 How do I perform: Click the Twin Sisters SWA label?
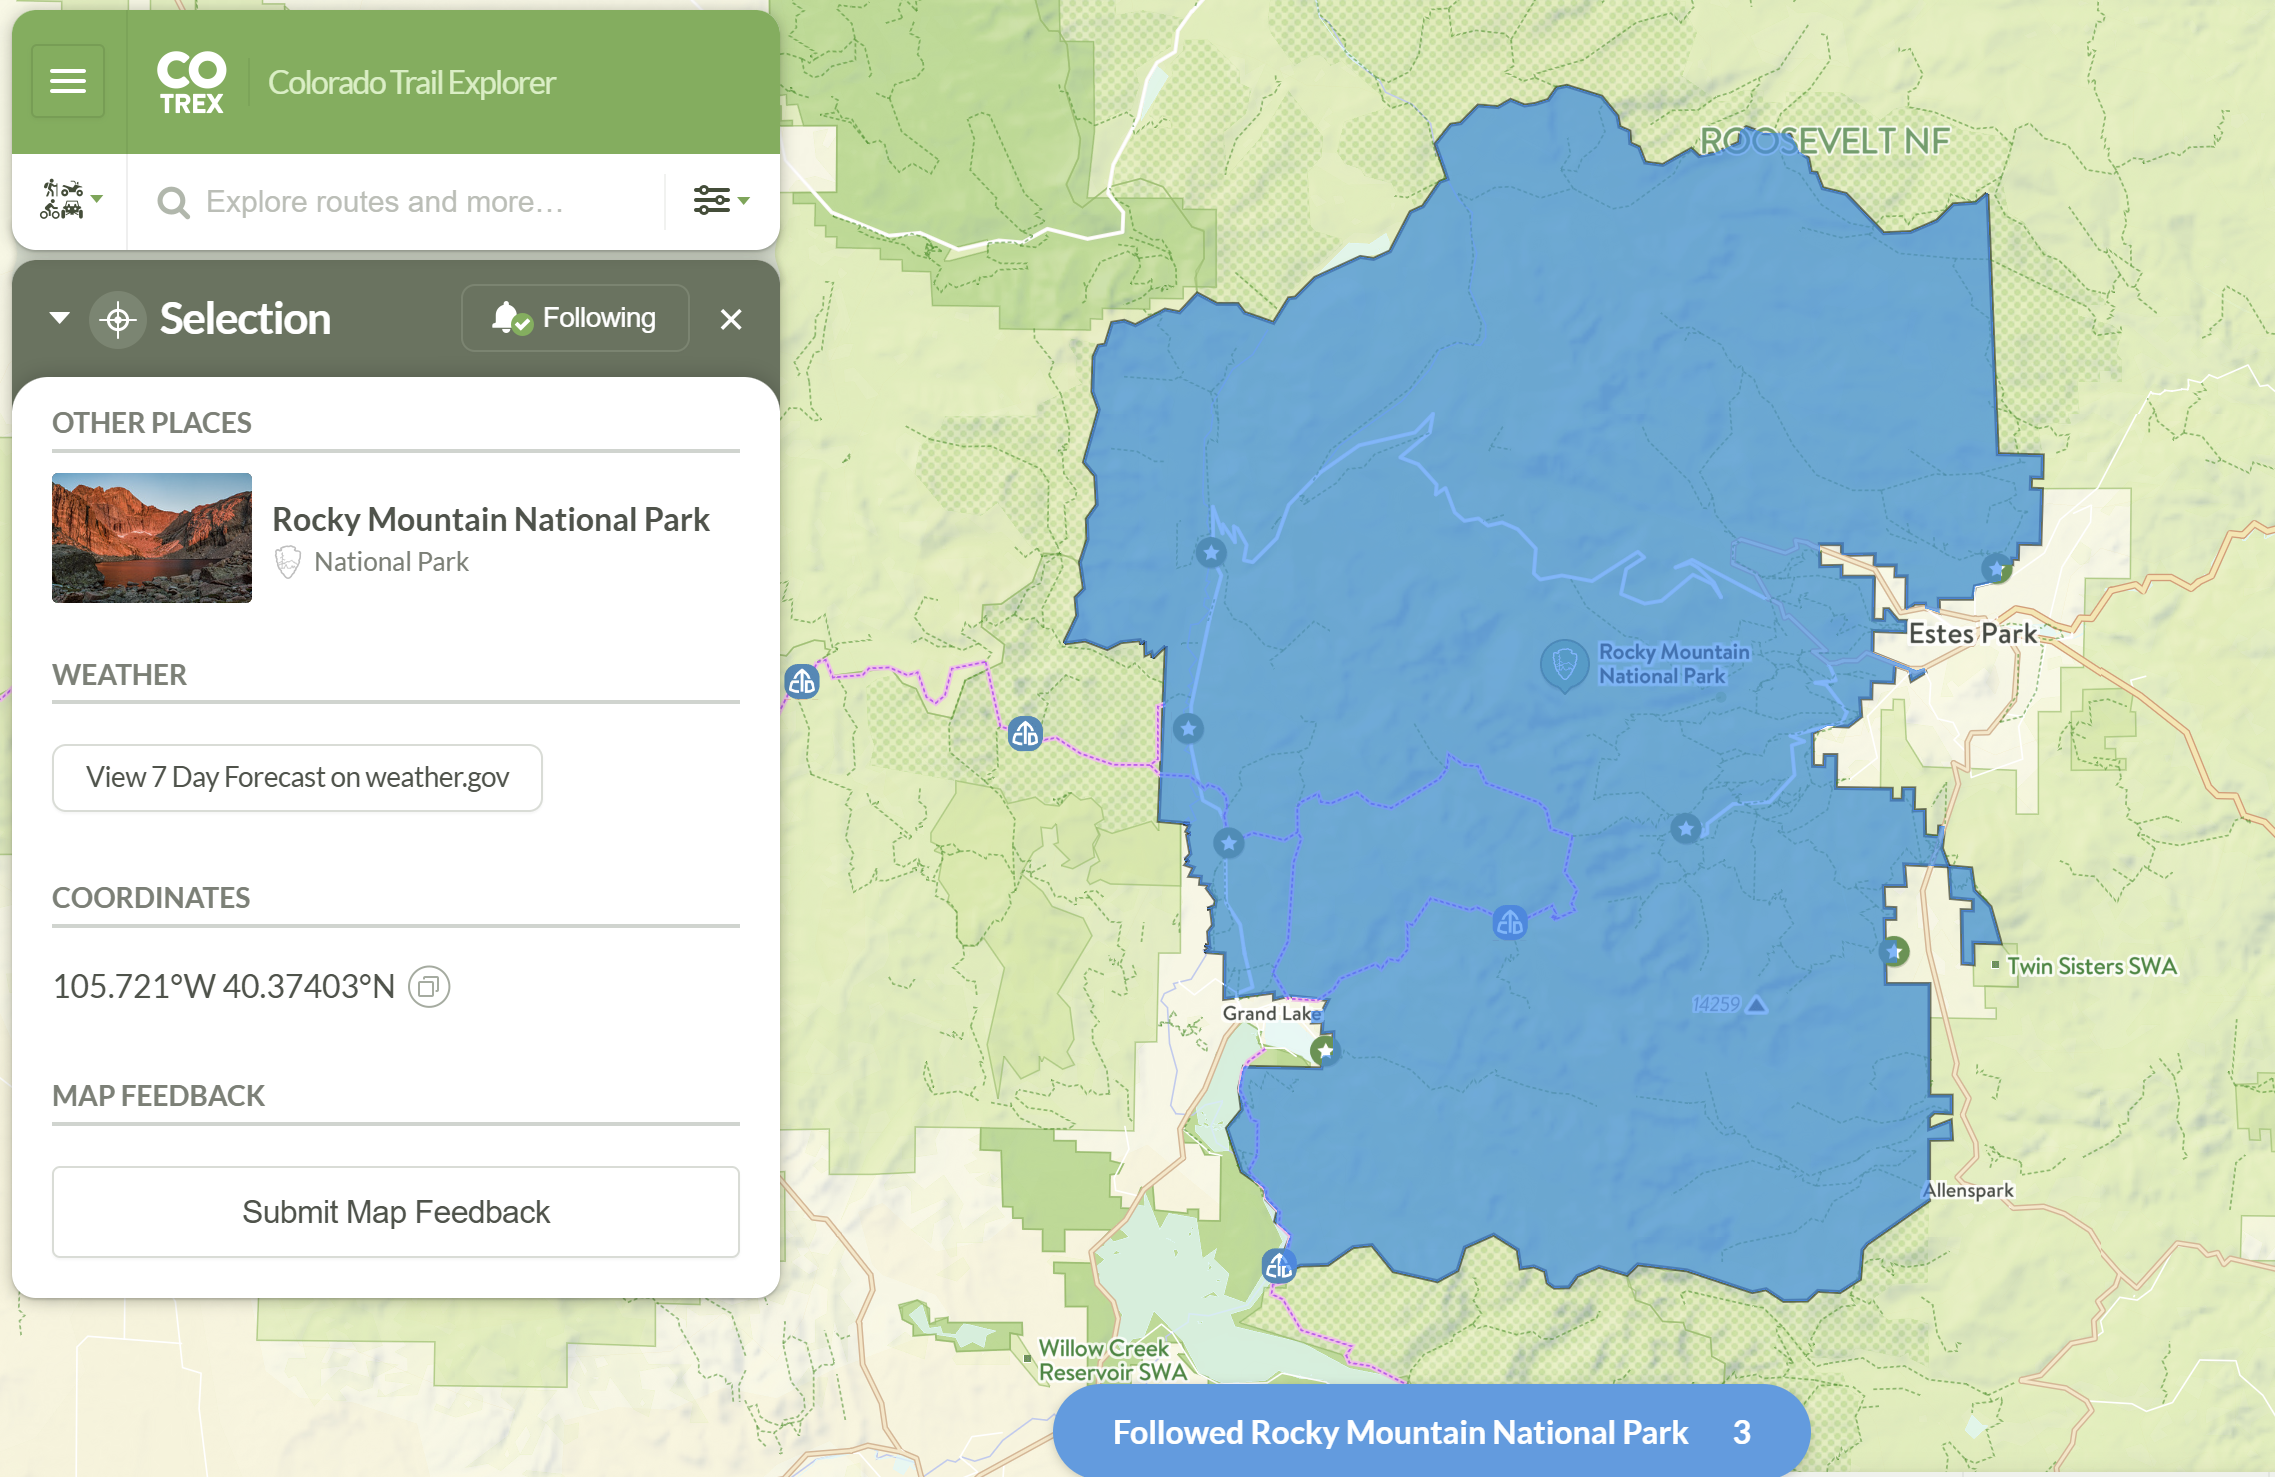coord(2091,966)
